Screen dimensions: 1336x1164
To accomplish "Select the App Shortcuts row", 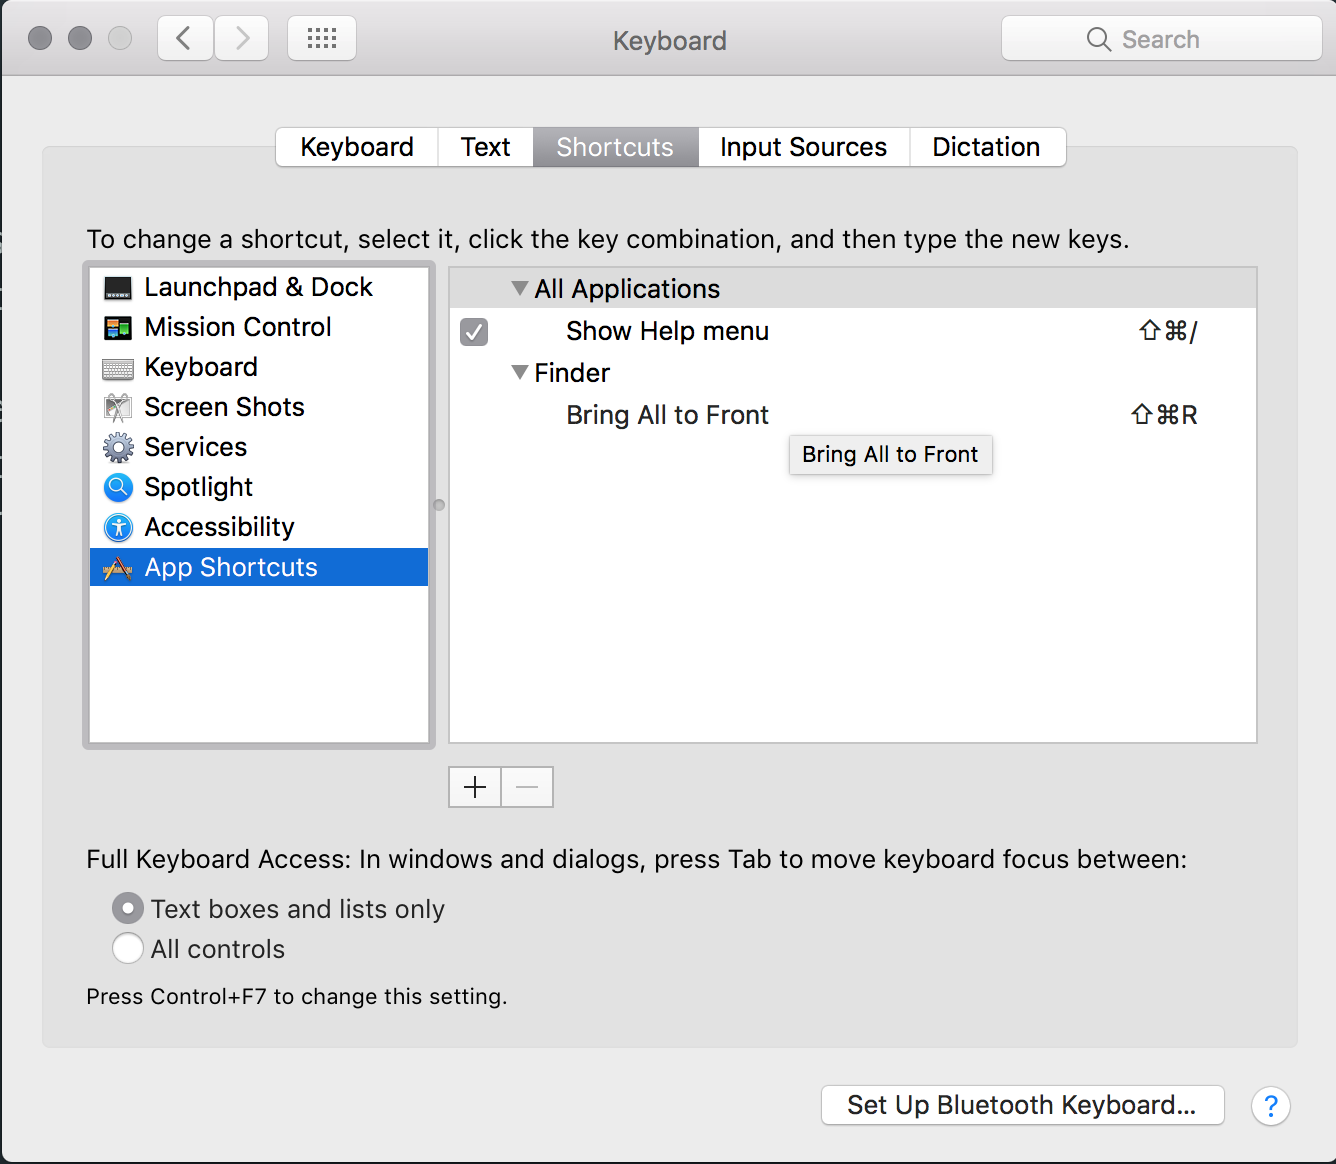I will click(x=259, y=567).
